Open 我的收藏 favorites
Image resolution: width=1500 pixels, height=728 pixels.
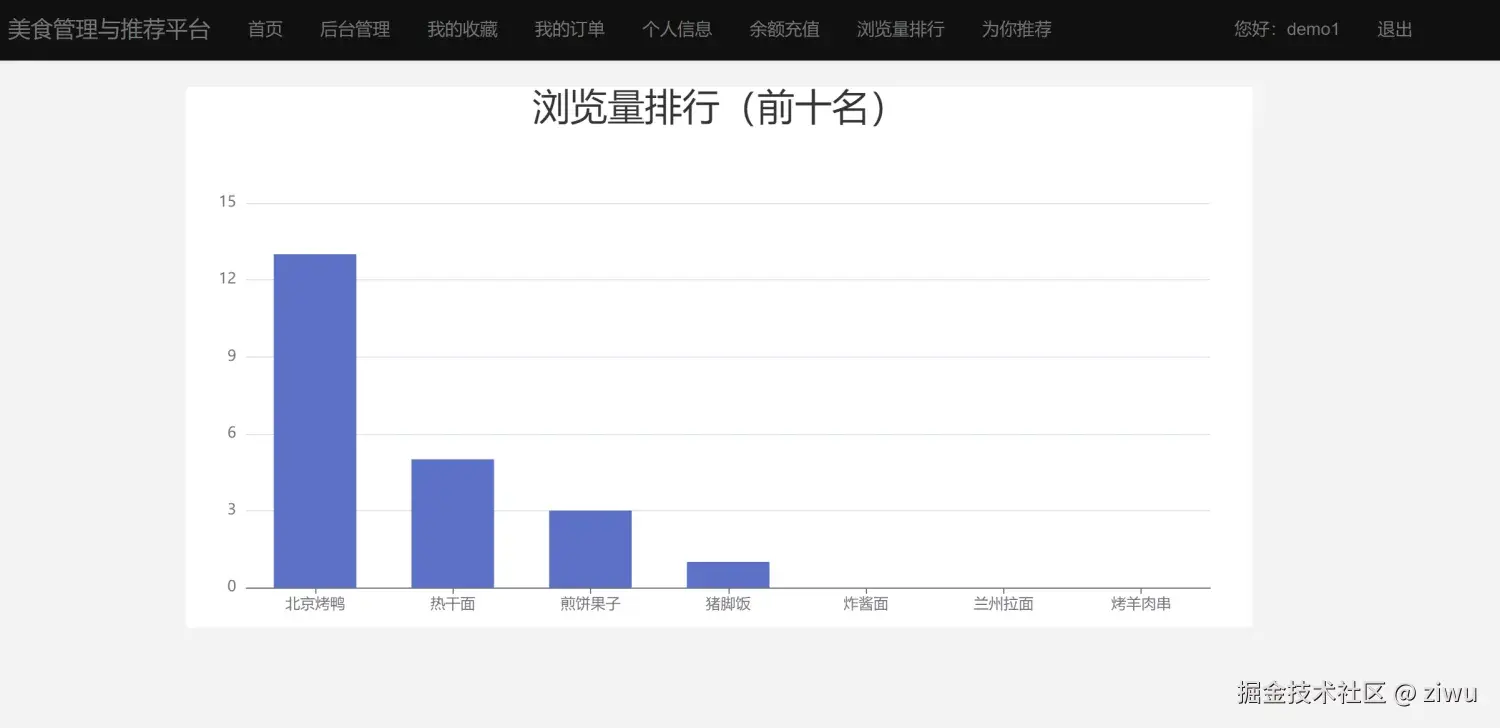(x=462, y=30)
